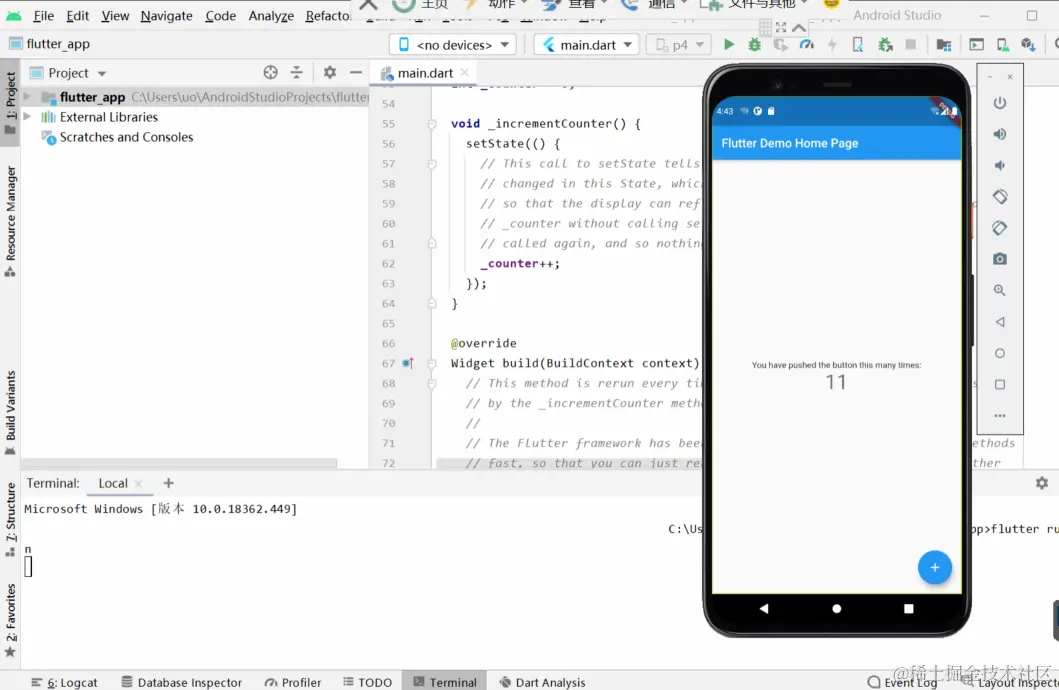Open the Navigate menu
This screenshot has width=1059, height=690.
click(x=166, y=16)
